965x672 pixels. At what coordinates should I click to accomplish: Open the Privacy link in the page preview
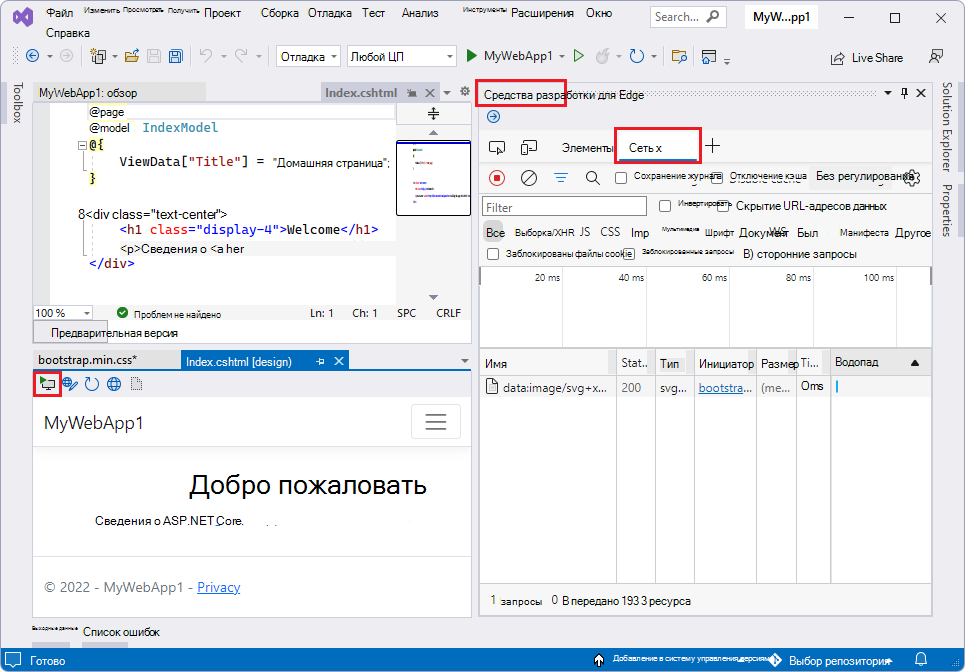tap(218, 588)
